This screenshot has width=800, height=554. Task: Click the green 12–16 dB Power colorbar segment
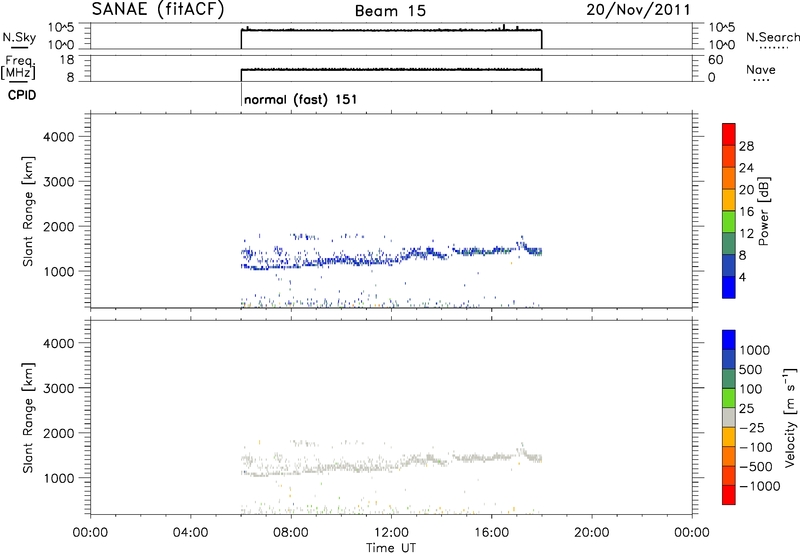click(729, 221)
